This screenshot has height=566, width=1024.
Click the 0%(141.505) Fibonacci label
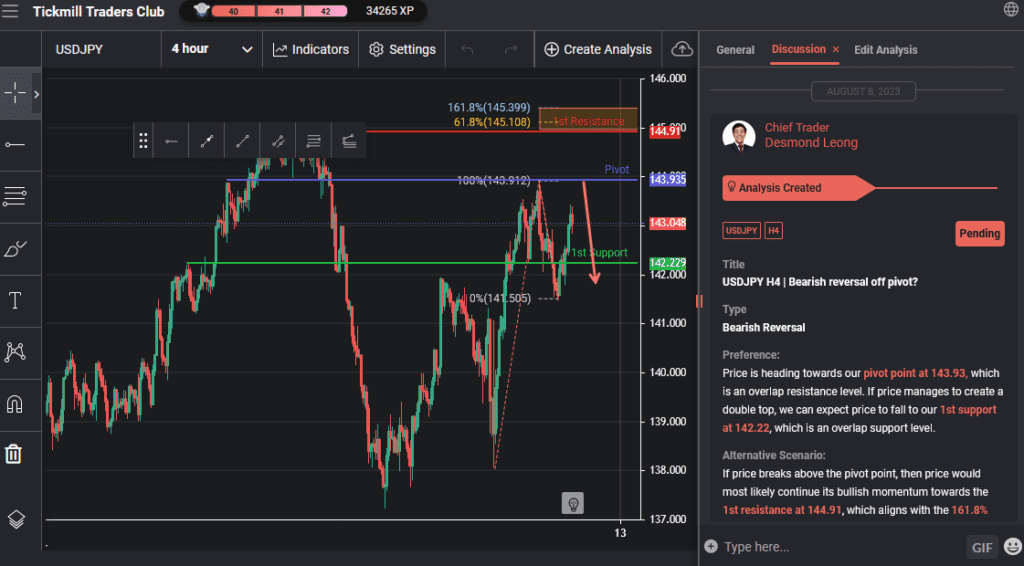coord(500,298)
